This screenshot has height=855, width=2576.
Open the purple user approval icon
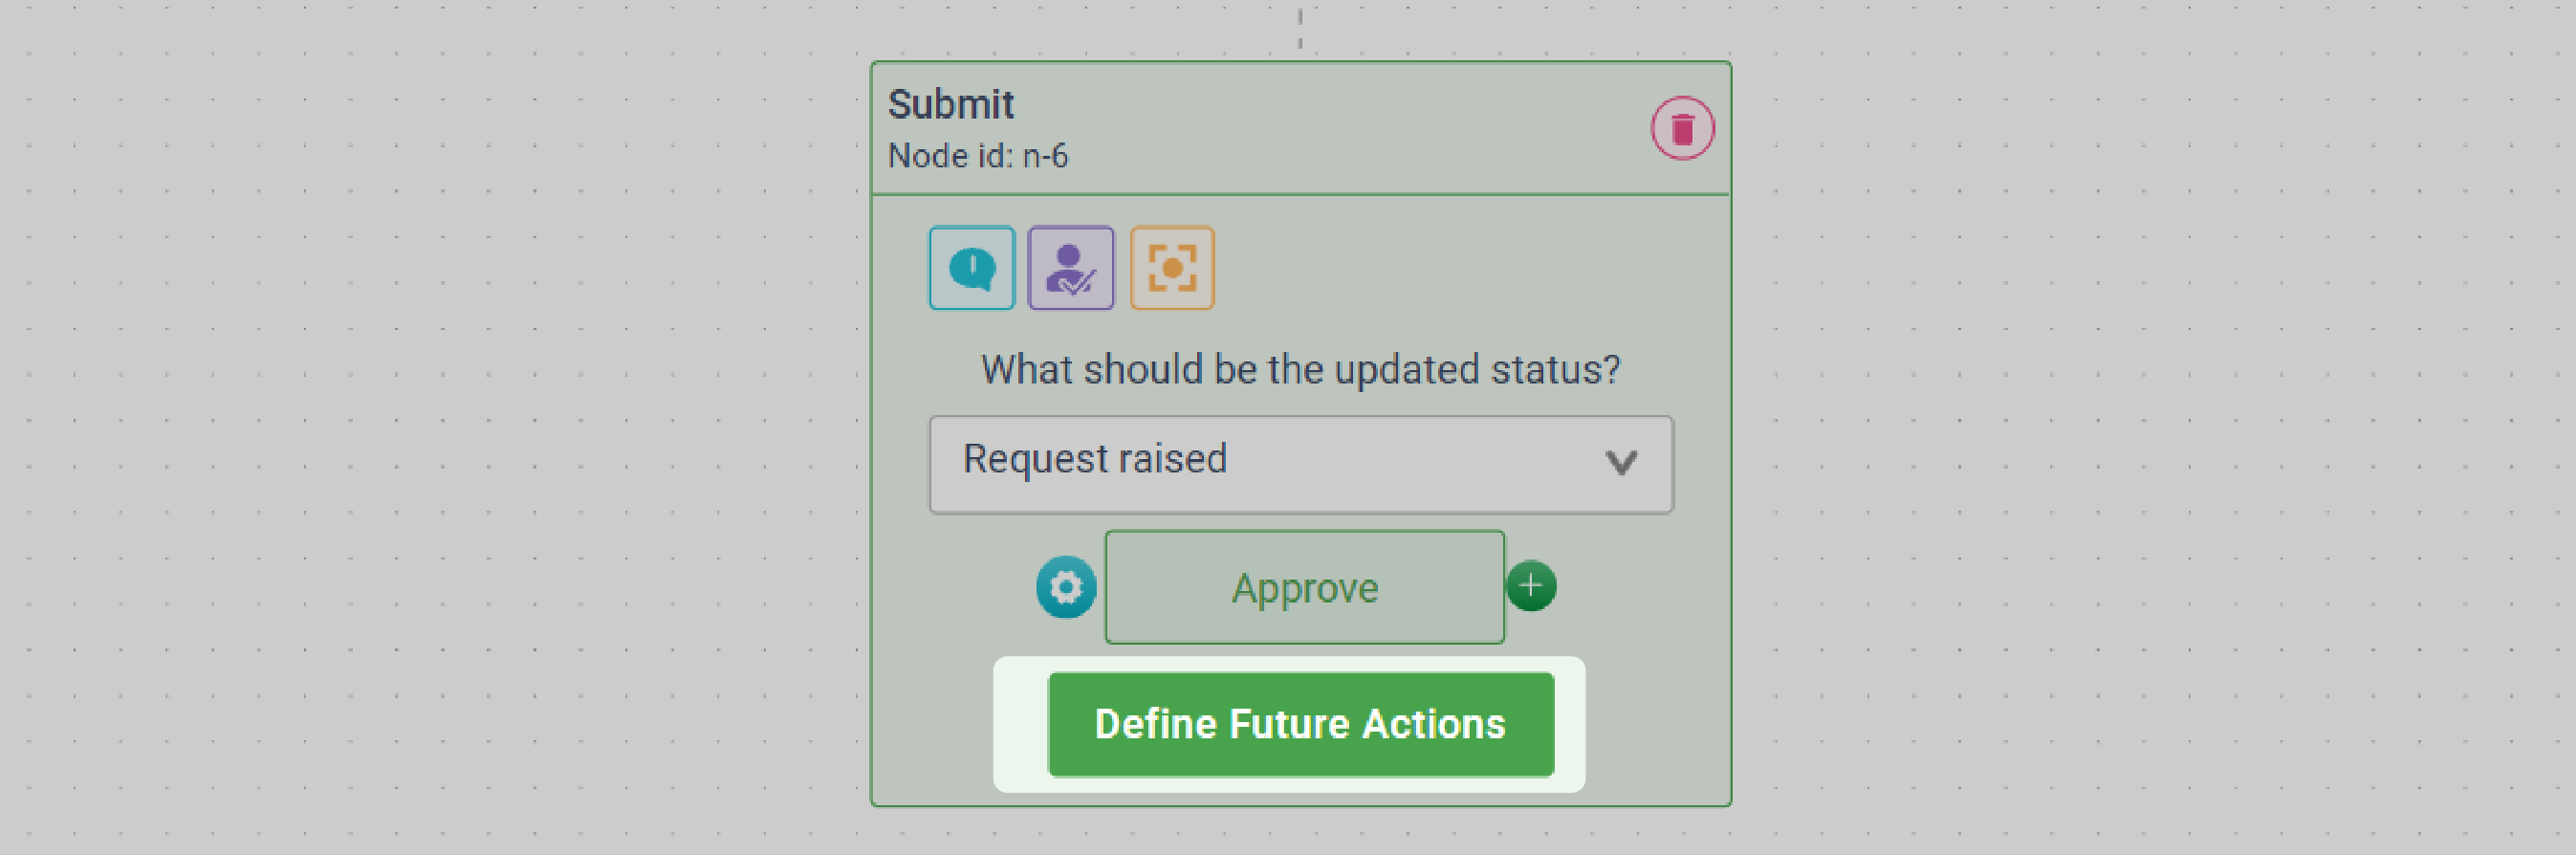pyautogui.click(x=1070, y=268)
